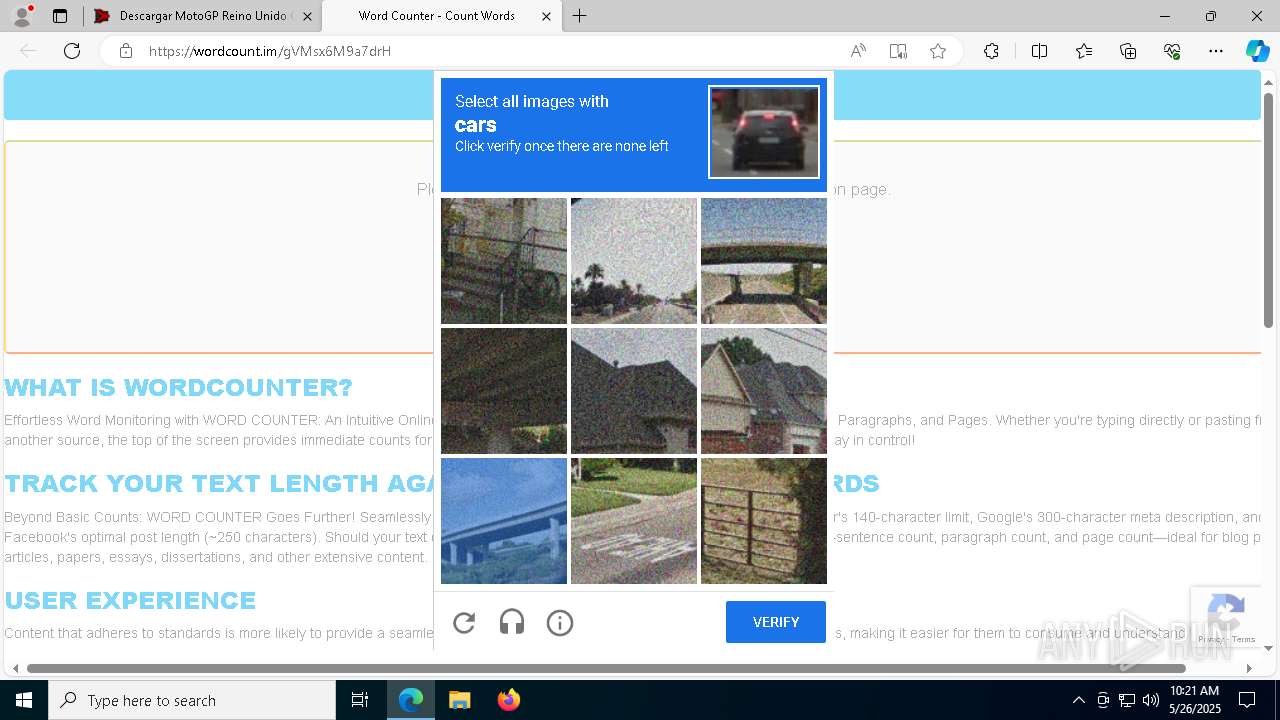
Task: Select the street marking captcha tile
Action: [634, 521]
